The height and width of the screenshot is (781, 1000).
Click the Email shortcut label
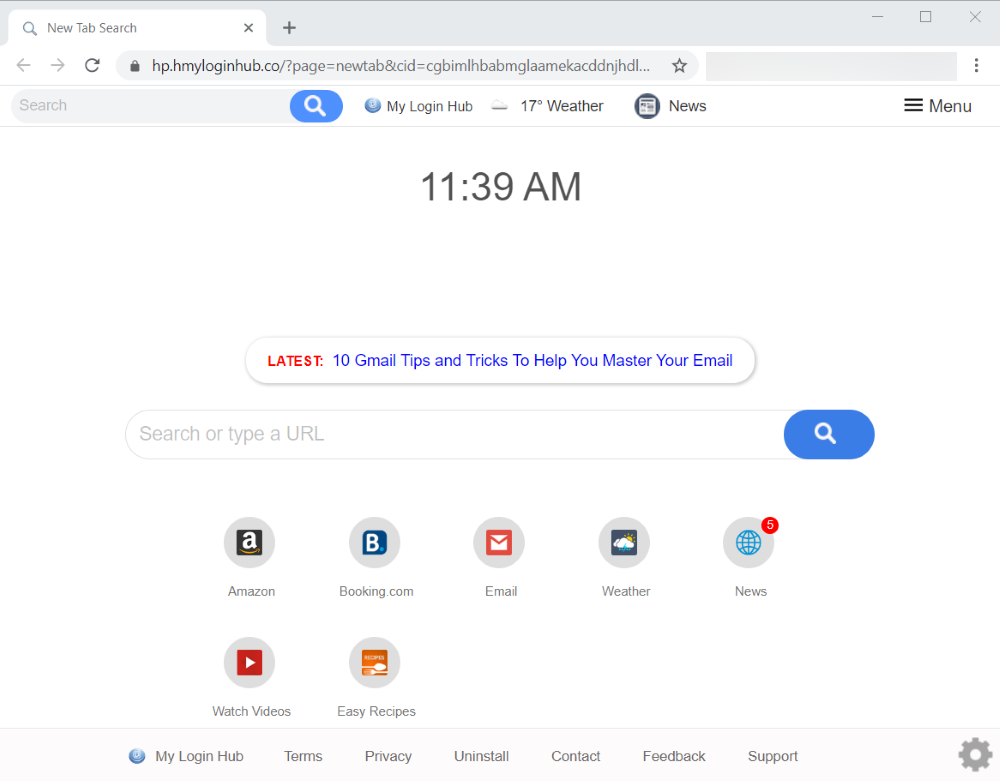tap(501, 592)
